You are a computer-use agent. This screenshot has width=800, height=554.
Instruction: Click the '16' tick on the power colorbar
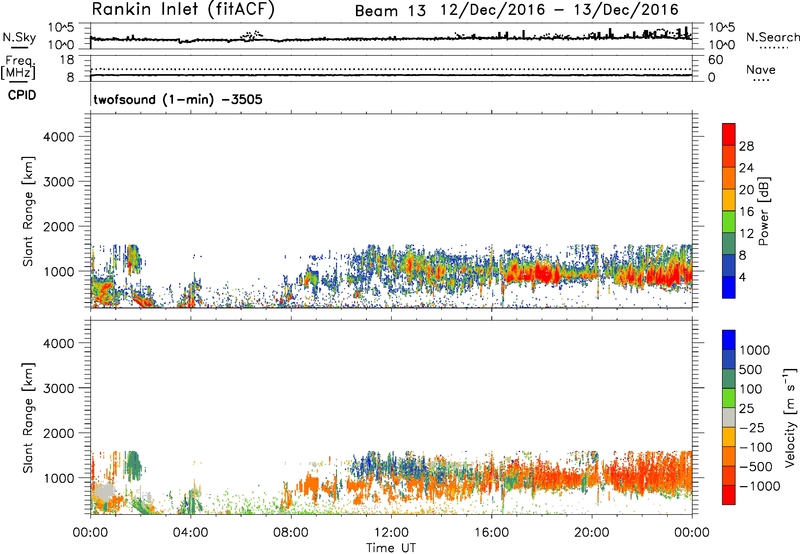coord(746,212)
